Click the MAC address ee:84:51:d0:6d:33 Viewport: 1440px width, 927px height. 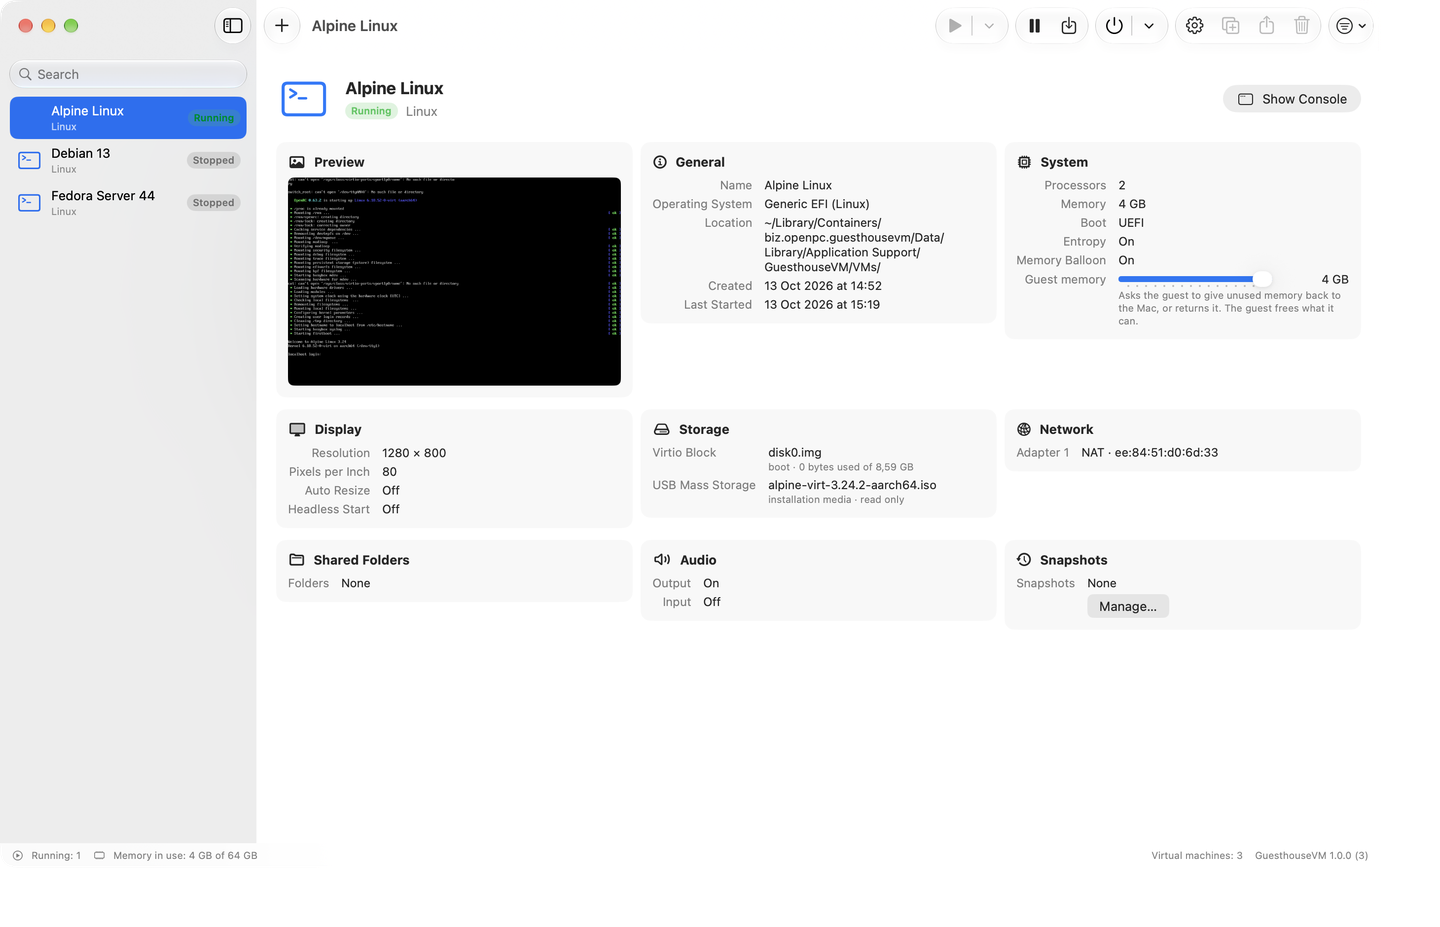point(1166,453)
